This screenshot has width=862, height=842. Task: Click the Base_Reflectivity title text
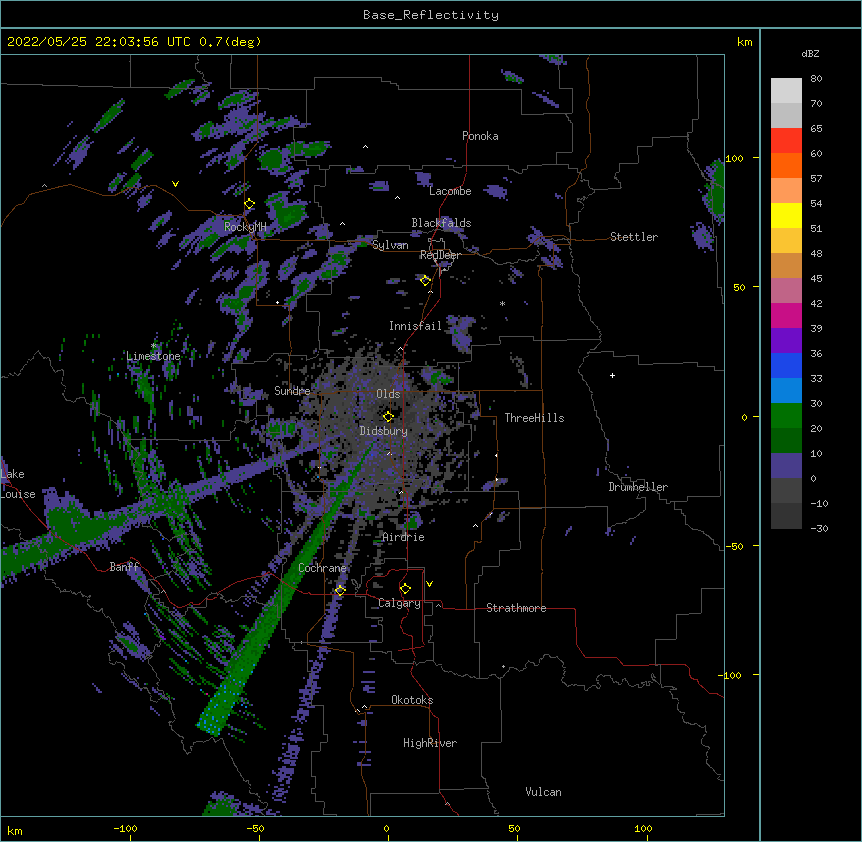coord(431,15)
